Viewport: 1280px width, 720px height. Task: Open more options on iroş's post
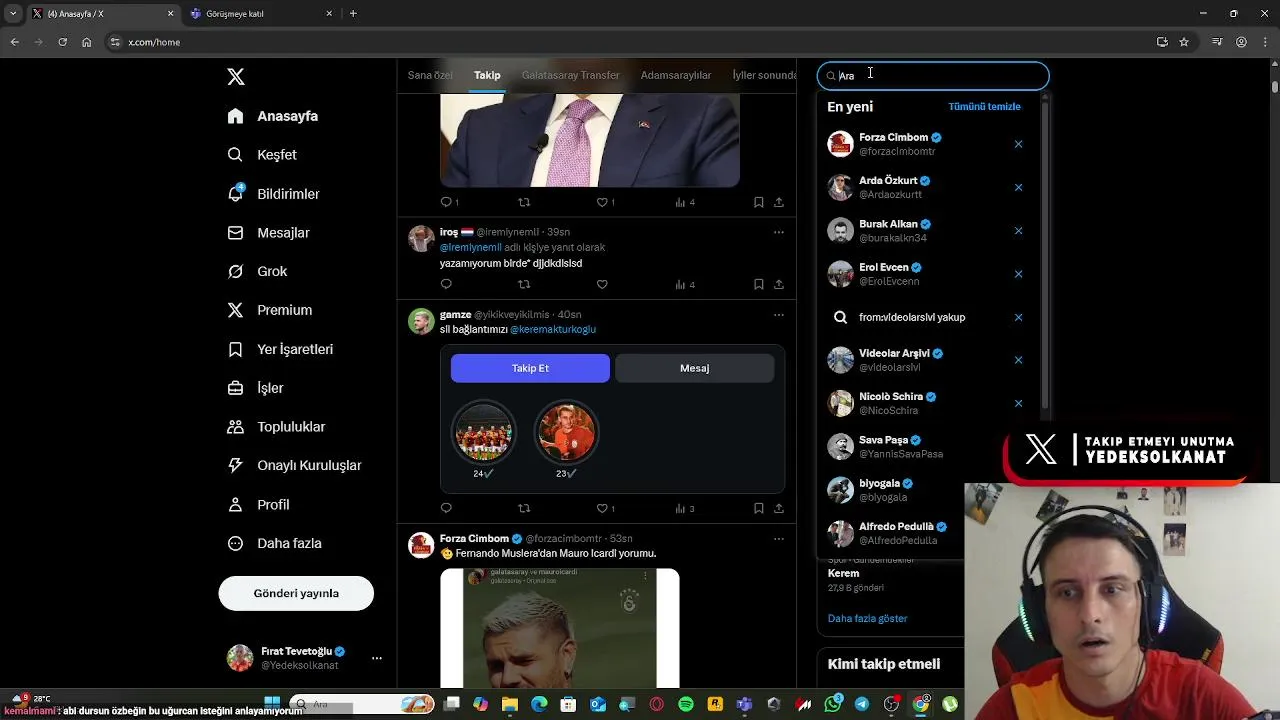778,232
